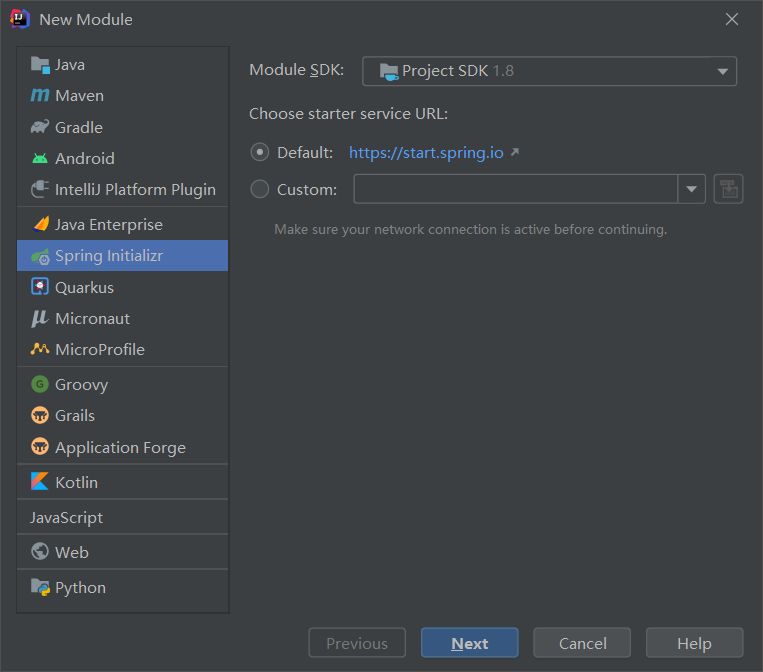Image resolution: width=763 pixels, height=672 pixels.
Task: Open the https://start.spring.io link
Action: coord(426,153)
